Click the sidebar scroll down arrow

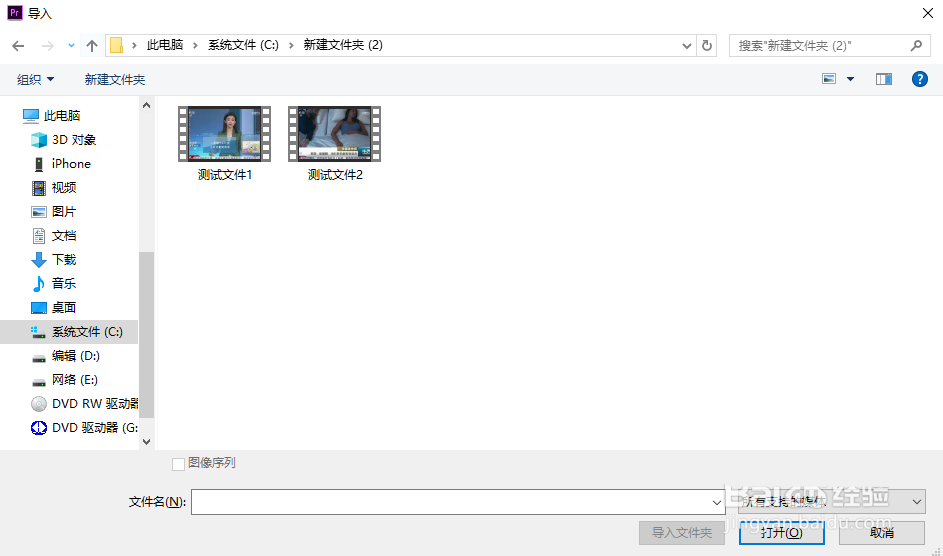(x=147, y=441)
